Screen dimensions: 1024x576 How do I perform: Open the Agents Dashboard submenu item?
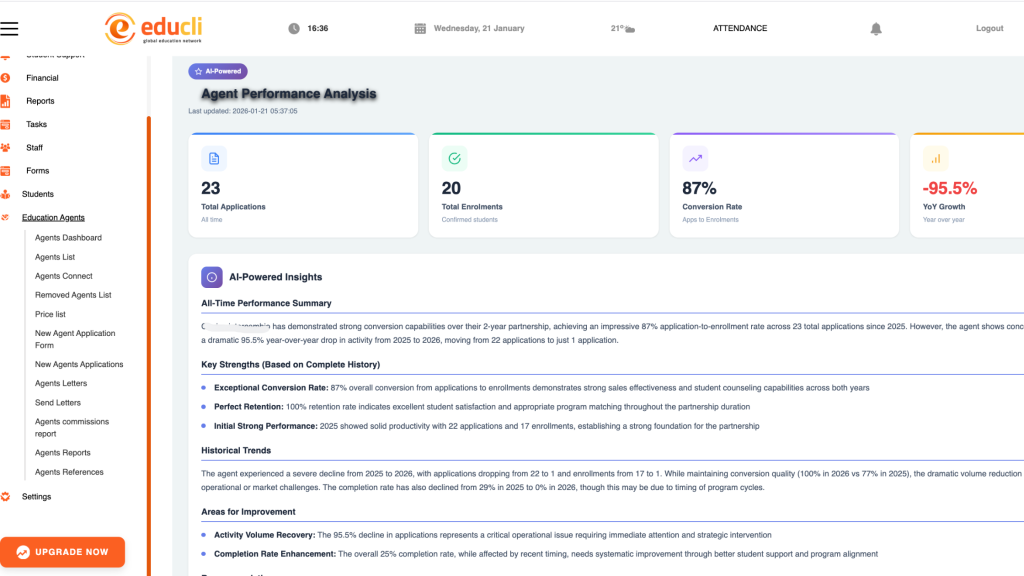tap(68, 238)
